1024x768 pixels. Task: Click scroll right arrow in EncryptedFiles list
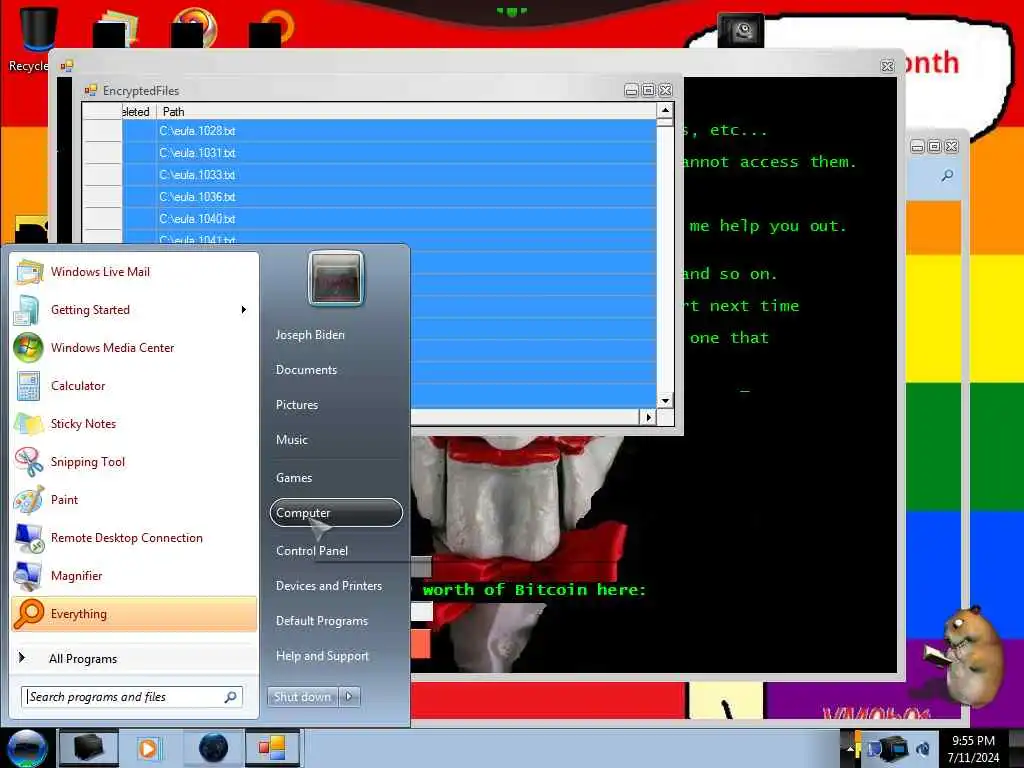[x=648, y=417]
